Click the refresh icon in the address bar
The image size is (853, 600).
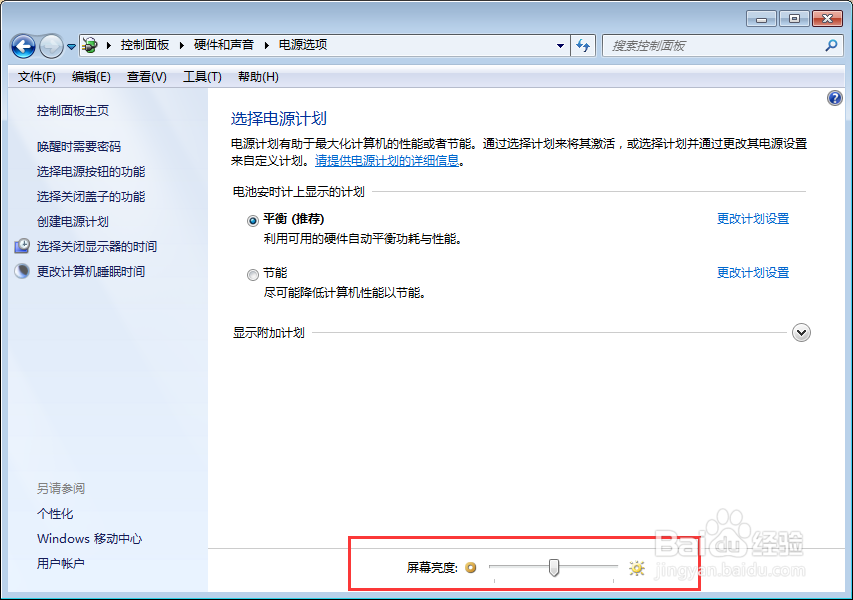click(x=583, y=45)
